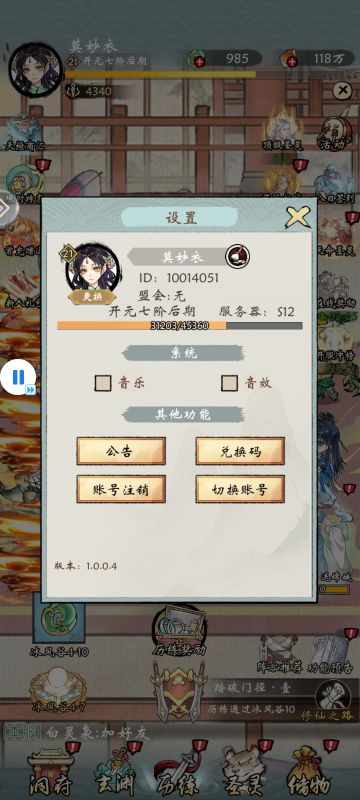The image size is (360, 800).
Task: Open the 修仙之路 scroll icon
Action: tap(333, 701)
